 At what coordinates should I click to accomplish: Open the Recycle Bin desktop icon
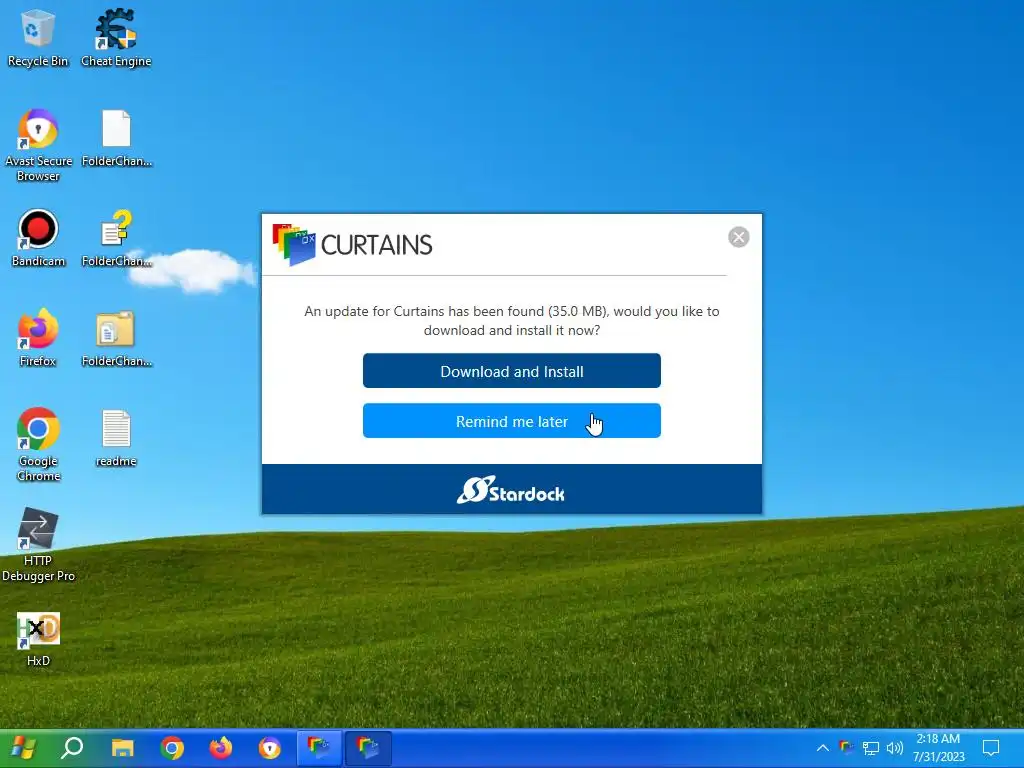(37, 38)
